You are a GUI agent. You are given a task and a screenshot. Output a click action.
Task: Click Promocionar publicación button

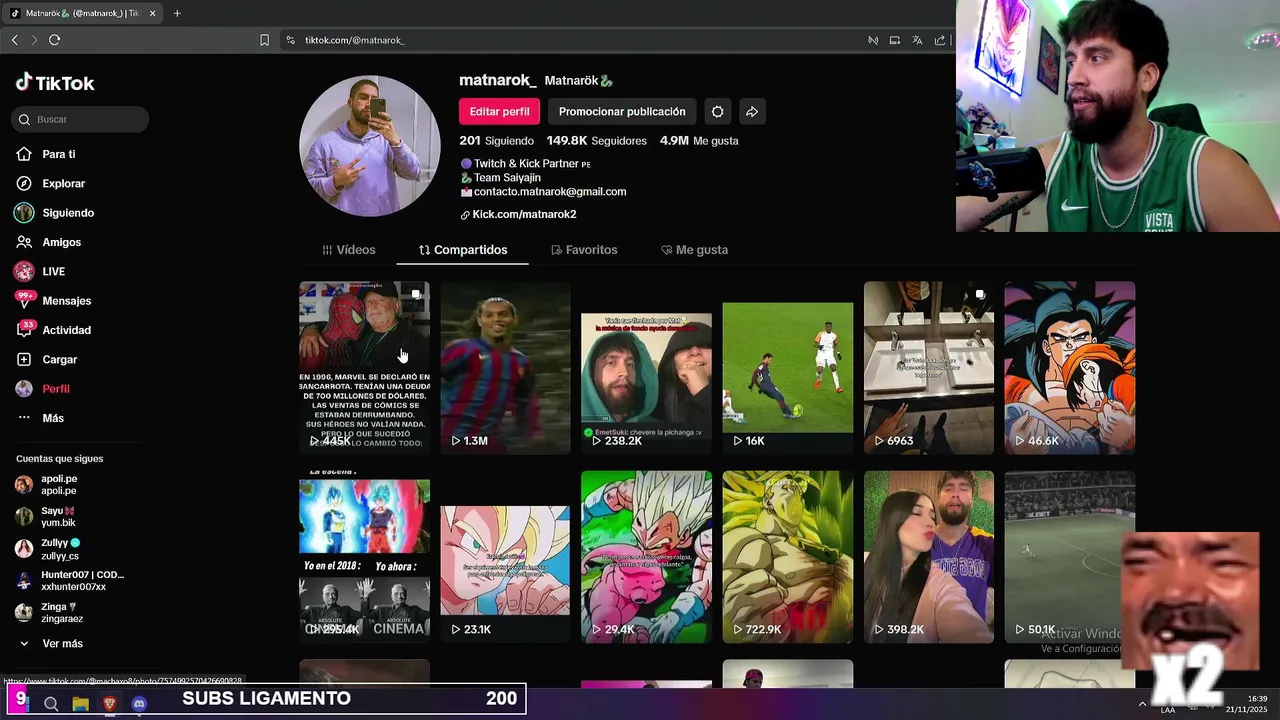click(622, 112)
